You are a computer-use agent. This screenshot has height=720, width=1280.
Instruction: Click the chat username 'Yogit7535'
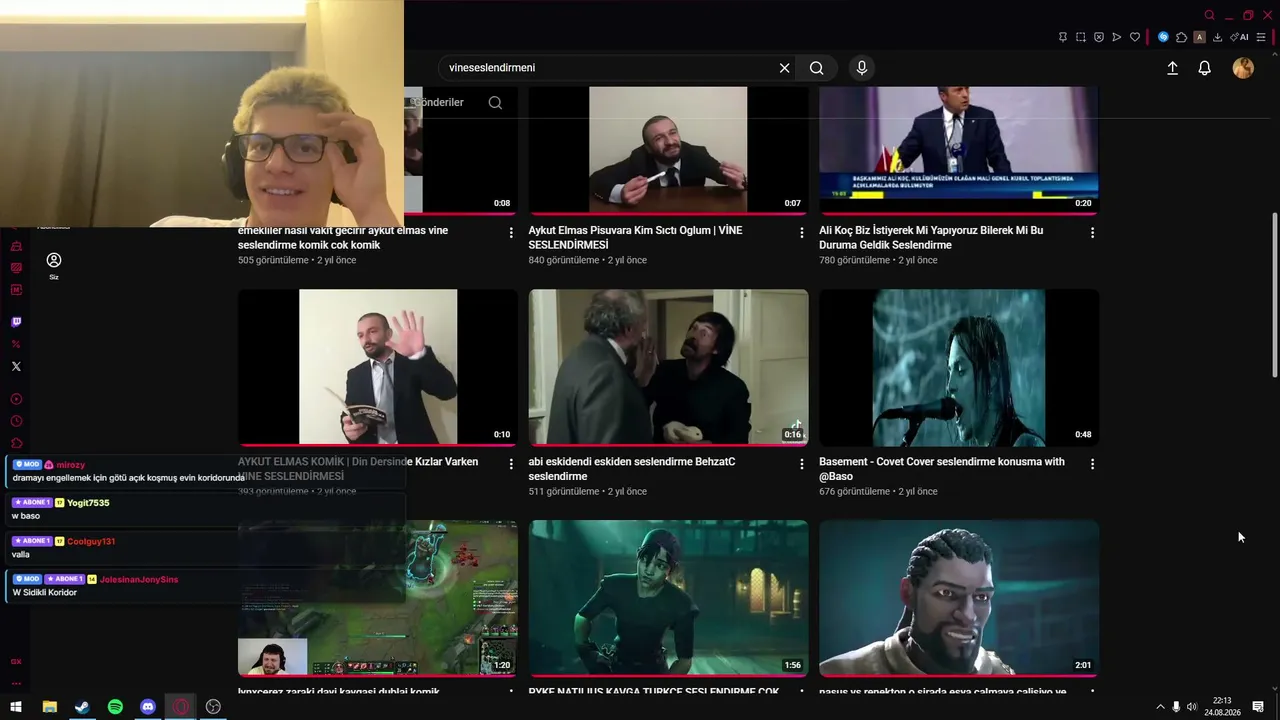click(88, 503)
